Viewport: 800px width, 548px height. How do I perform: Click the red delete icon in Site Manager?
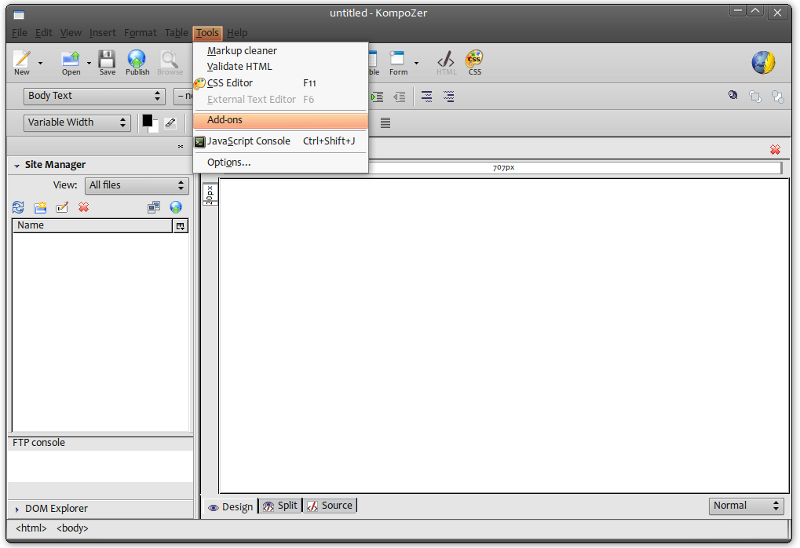[x=84, y=207]
